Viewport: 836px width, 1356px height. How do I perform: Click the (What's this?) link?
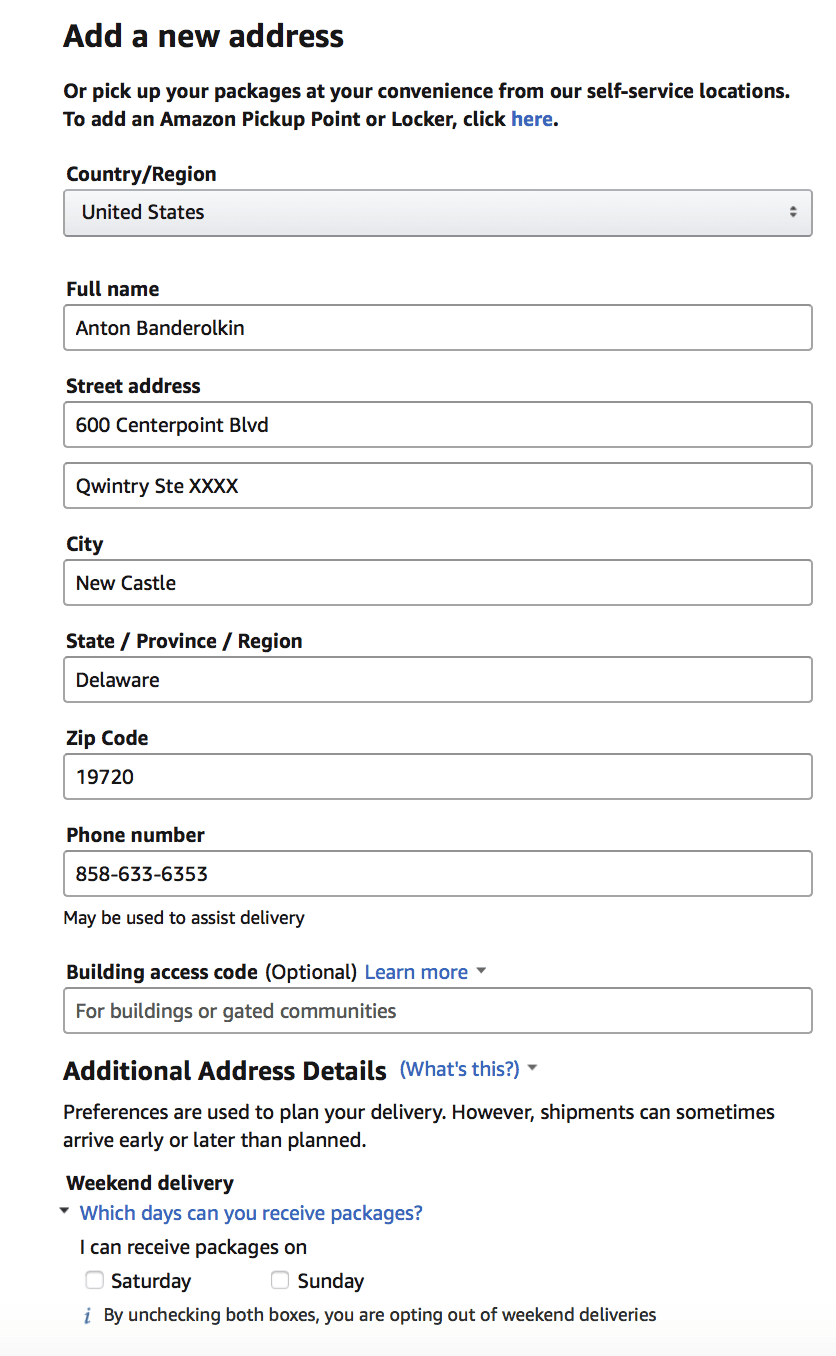pos(460,1069)
